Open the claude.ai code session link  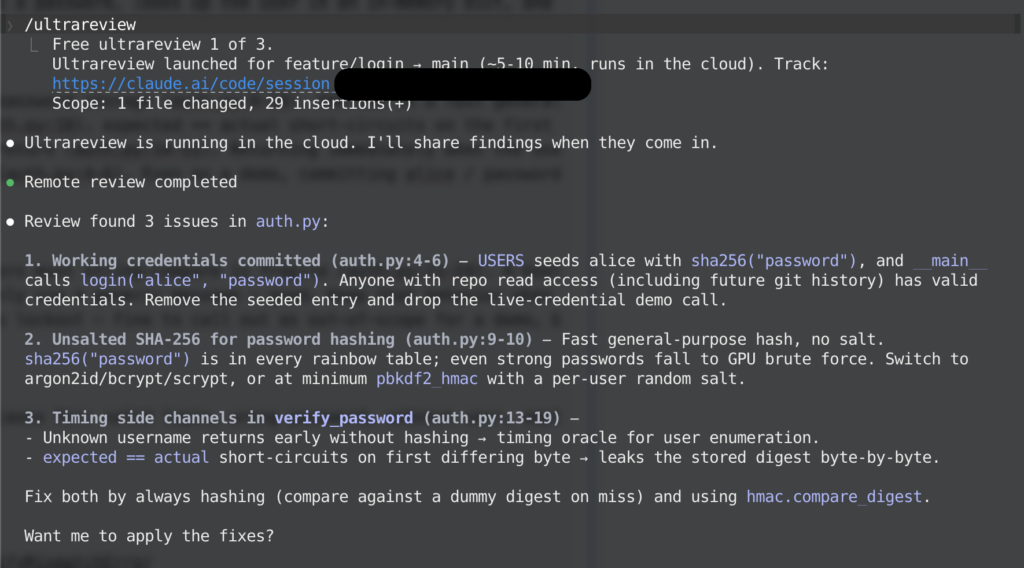[190, 84]
